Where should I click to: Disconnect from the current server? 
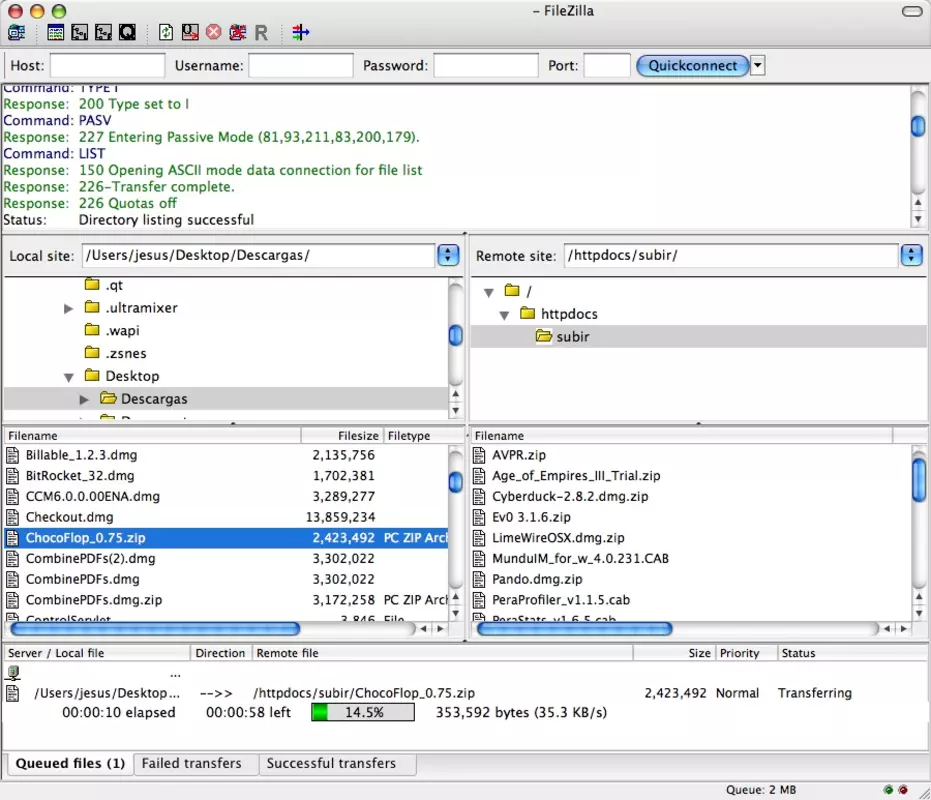(238, 32)
